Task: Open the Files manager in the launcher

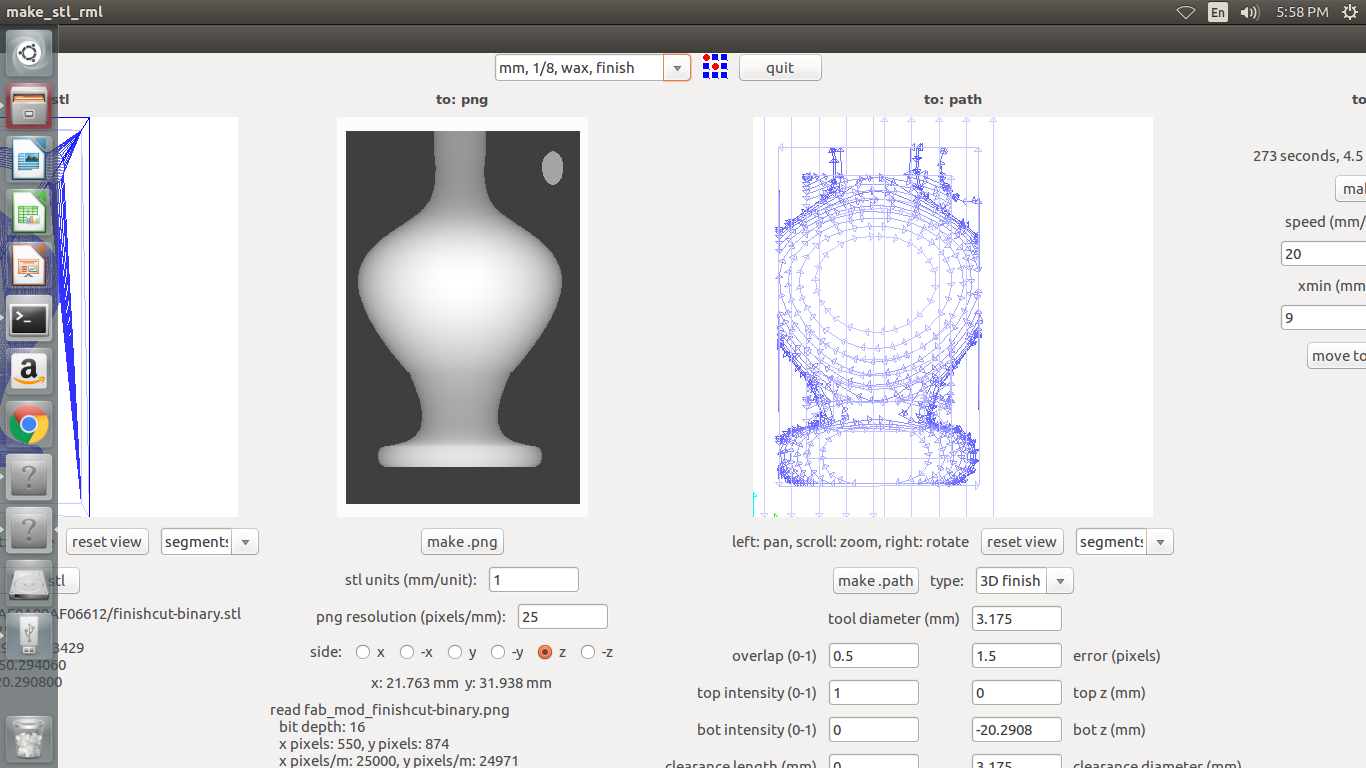Action: coord(29,106)
